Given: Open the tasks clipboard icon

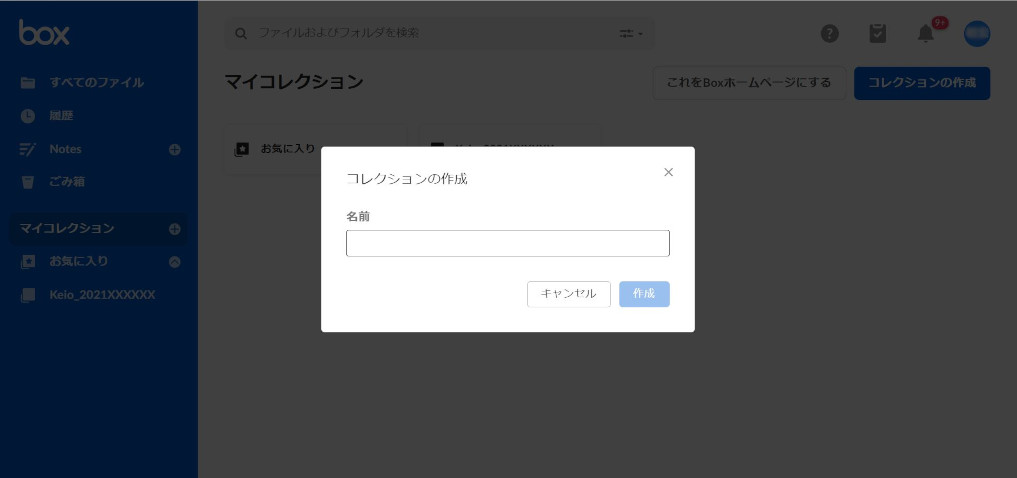Looking at the screenshot, I should click(878, 33).
